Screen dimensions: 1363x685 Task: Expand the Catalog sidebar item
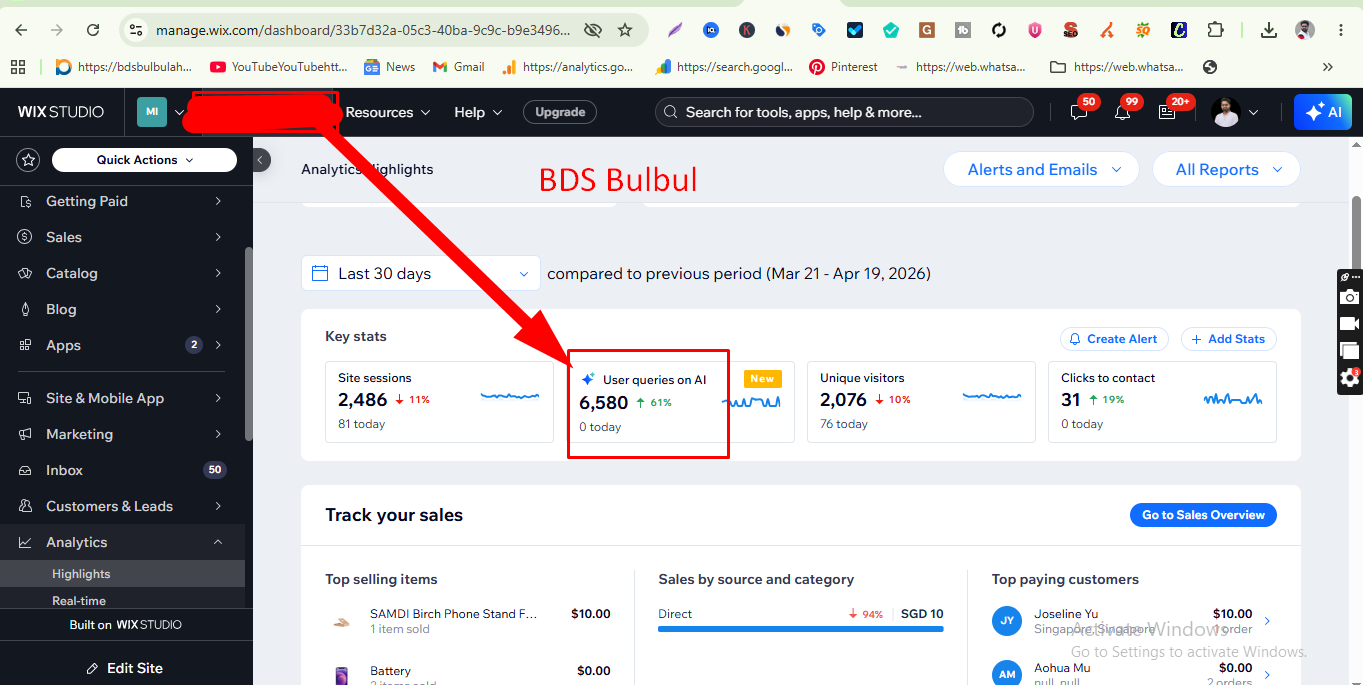coord(122,273)
